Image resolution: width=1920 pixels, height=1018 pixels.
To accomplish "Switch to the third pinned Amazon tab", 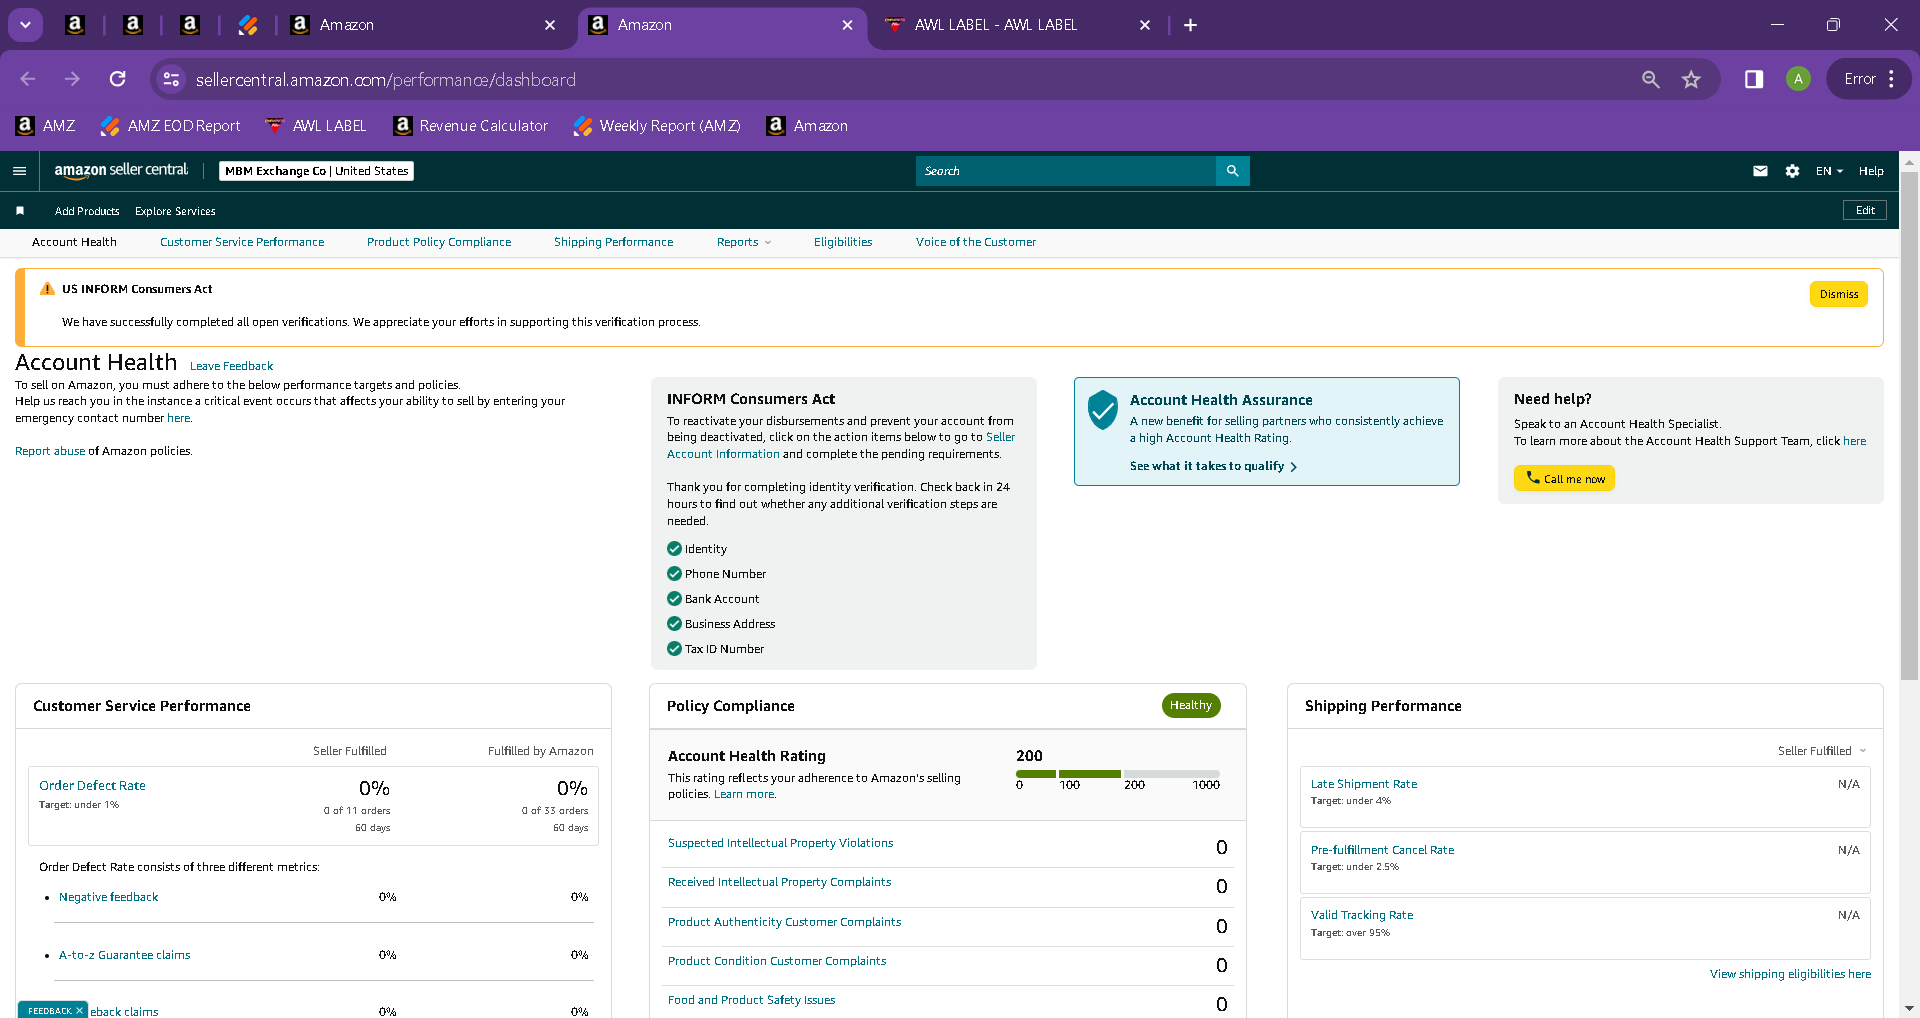I will [x=190, y=25].
